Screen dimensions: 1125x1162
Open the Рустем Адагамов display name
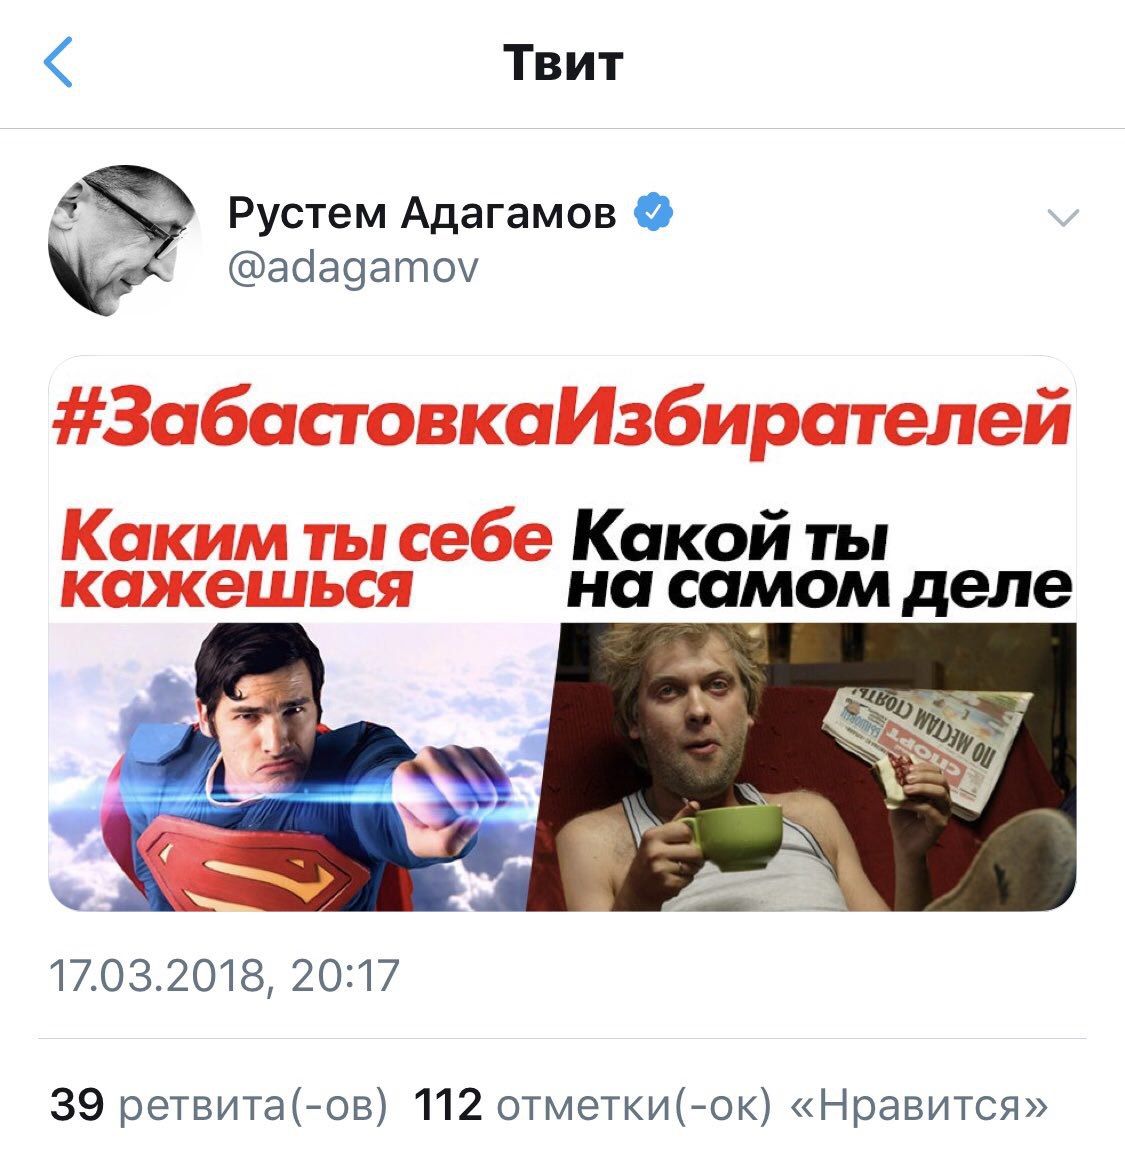(422, 213)
